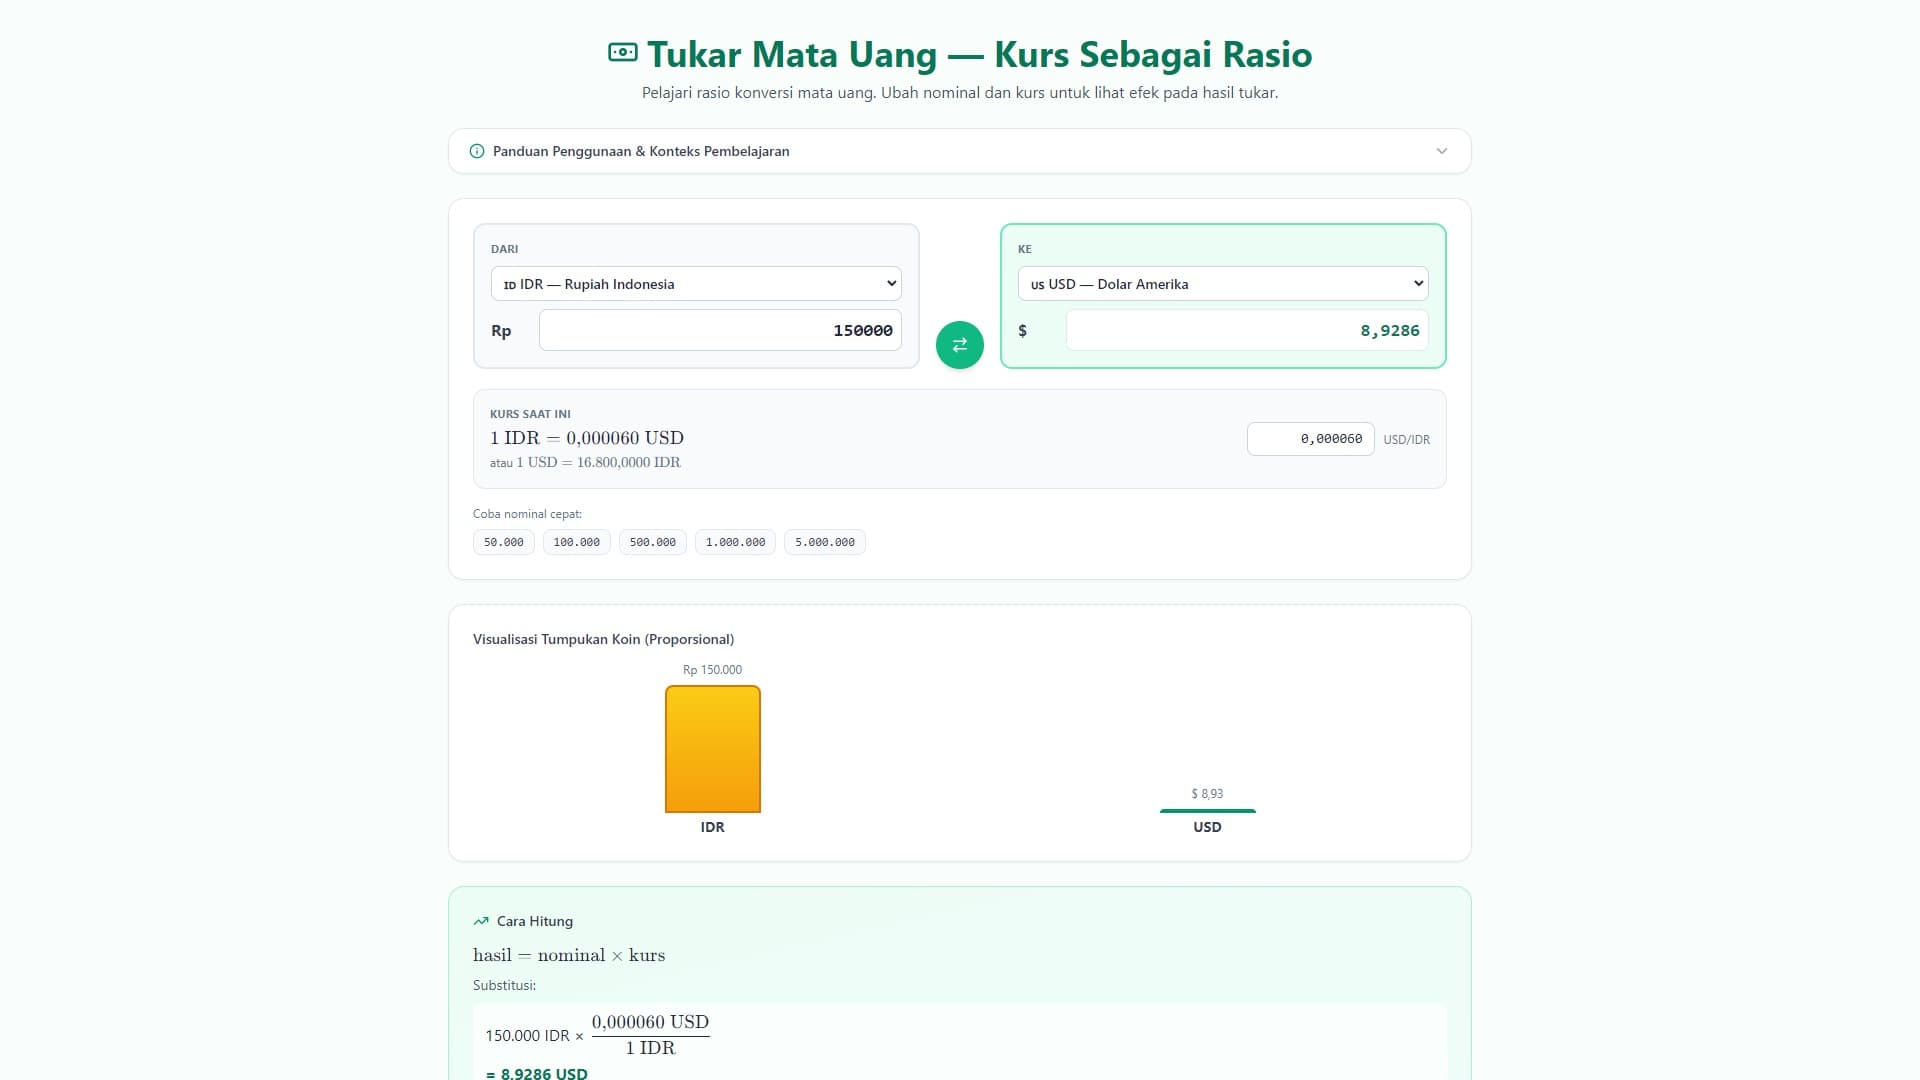Click the formula 'hasil = nominal × kurs'
The width and height of the screenshot is (1920, 1080).
[569, 955]
